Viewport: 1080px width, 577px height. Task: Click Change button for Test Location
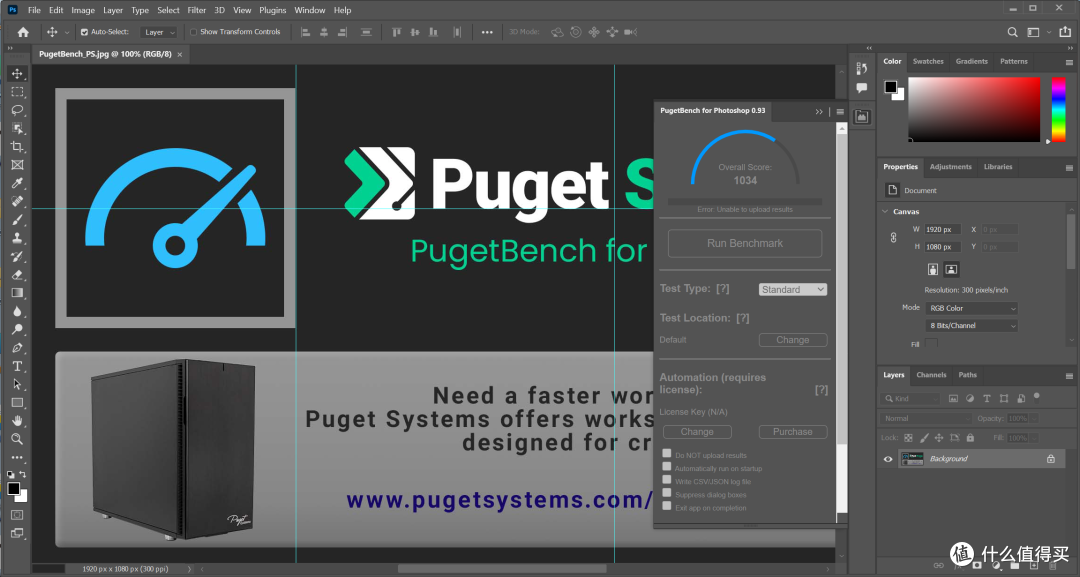tap(793, 340)
